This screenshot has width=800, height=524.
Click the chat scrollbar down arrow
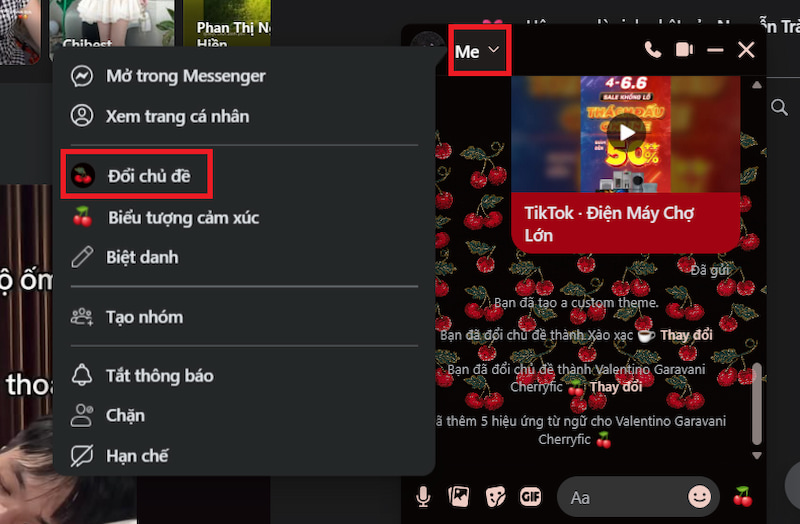[757, 455]
